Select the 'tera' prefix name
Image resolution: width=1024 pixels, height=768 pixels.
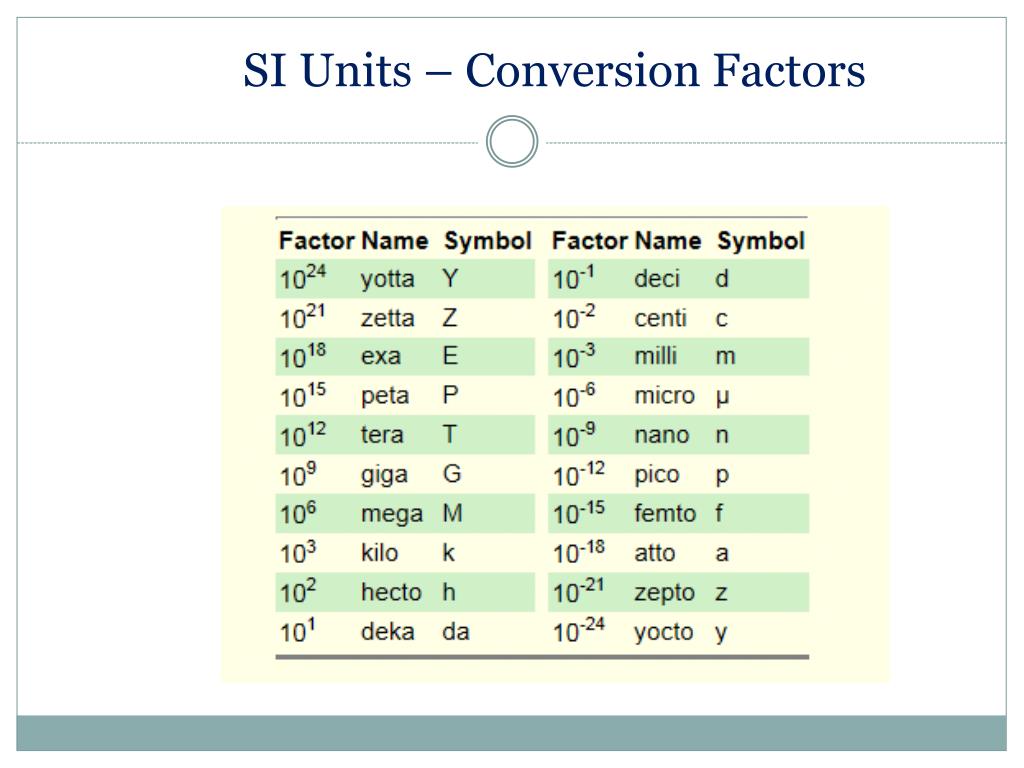tap(382, 435)
